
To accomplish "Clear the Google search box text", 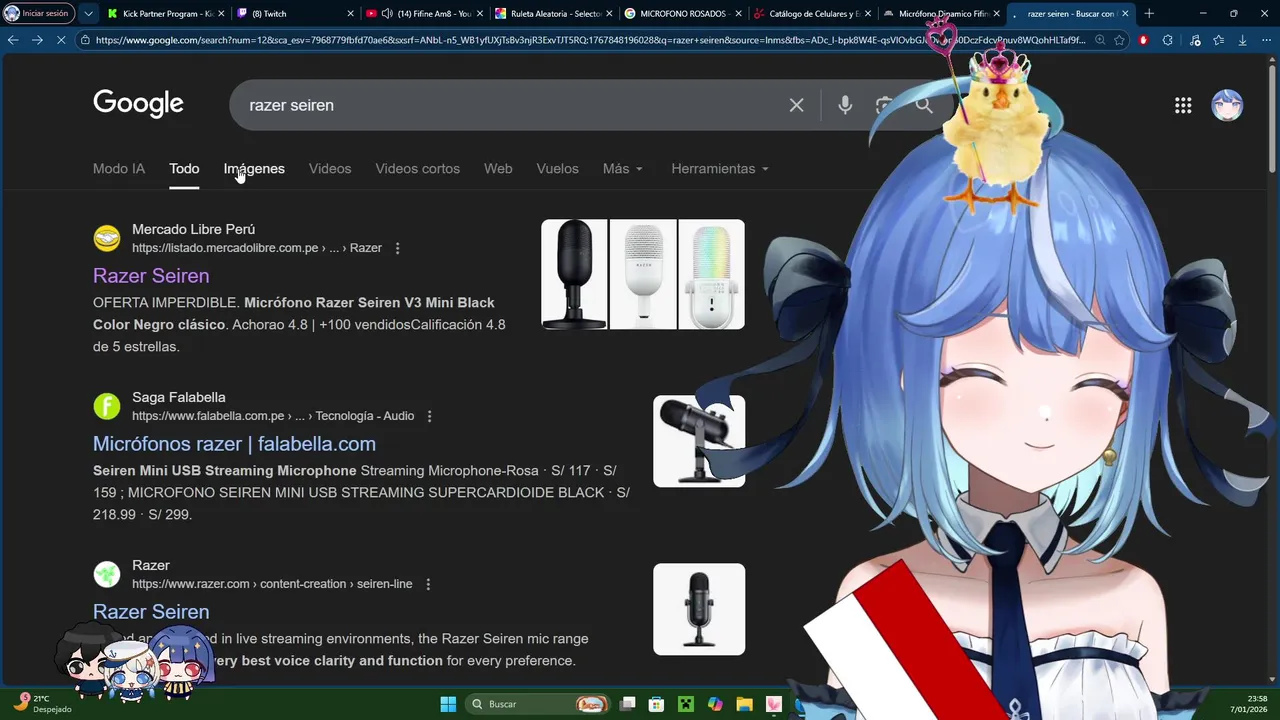I will [x=796, y=105].
